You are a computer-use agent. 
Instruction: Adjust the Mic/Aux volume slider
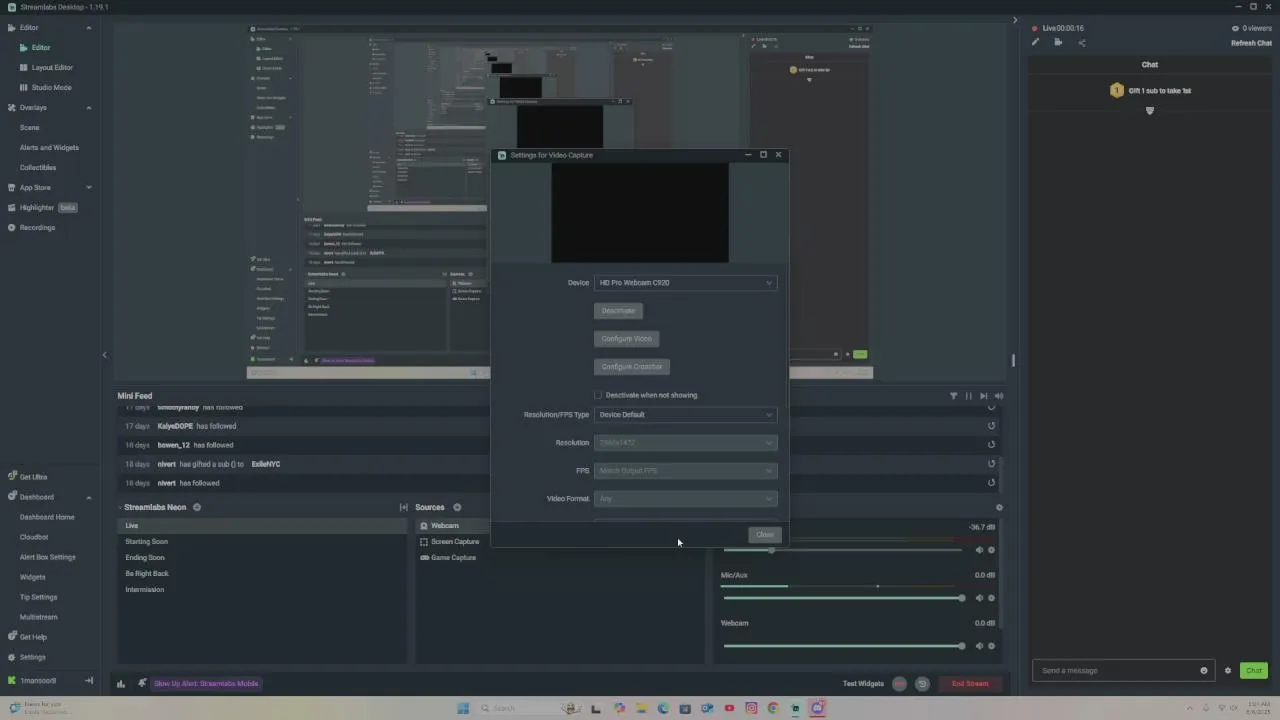(x=844, y=598)
